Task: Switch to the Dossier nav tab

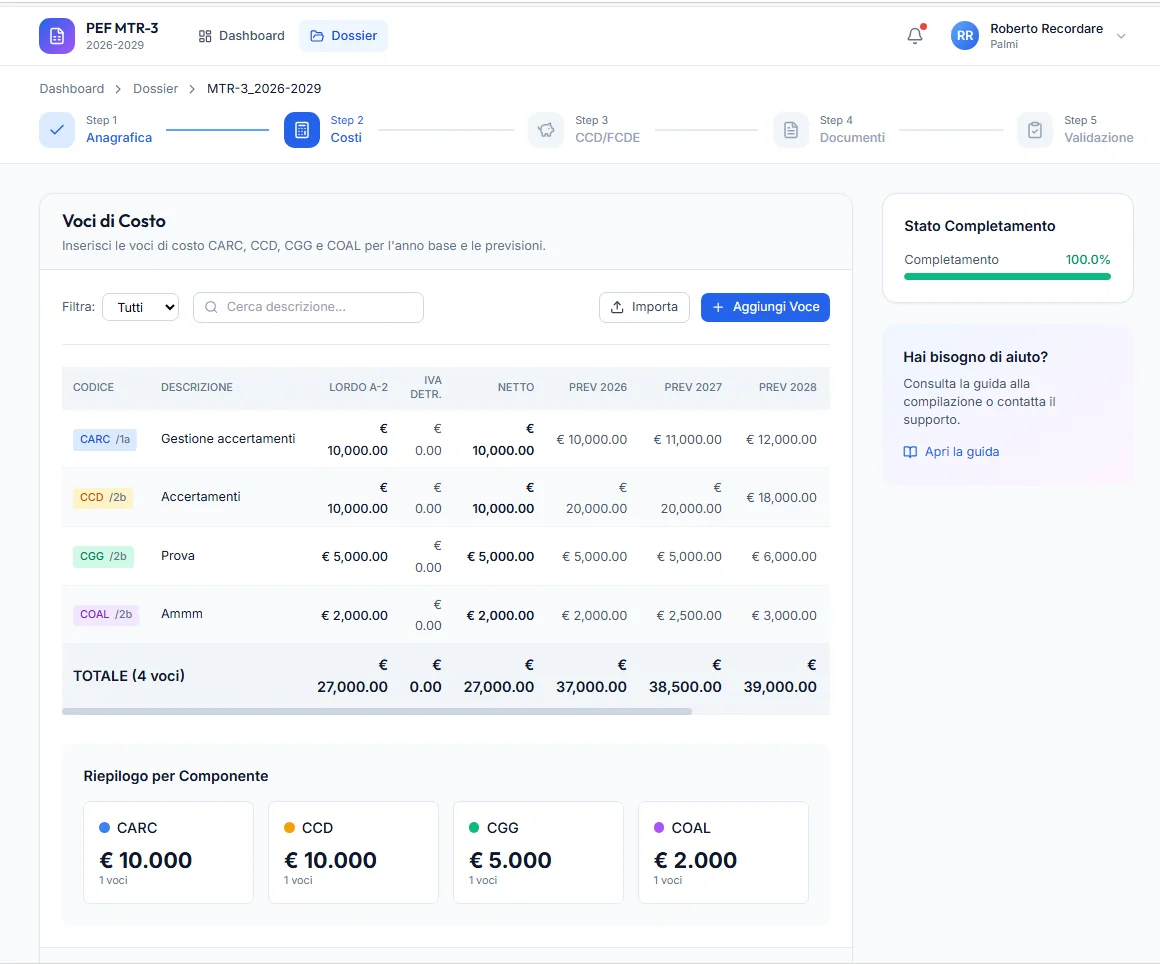Action: click(343, 36)
